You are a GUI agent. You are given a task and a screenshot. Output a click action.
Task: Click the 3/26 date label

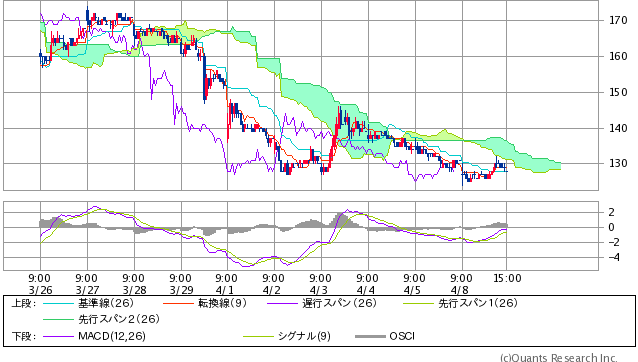tap(40, 290)
